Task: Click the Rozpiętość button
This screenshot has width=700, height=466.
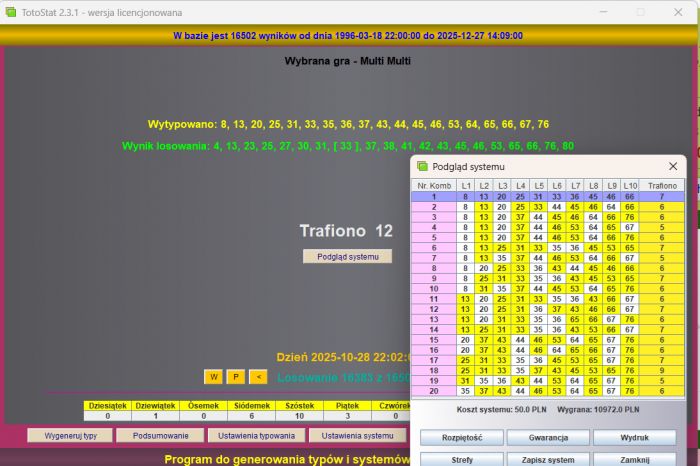Action: point(462,438)
